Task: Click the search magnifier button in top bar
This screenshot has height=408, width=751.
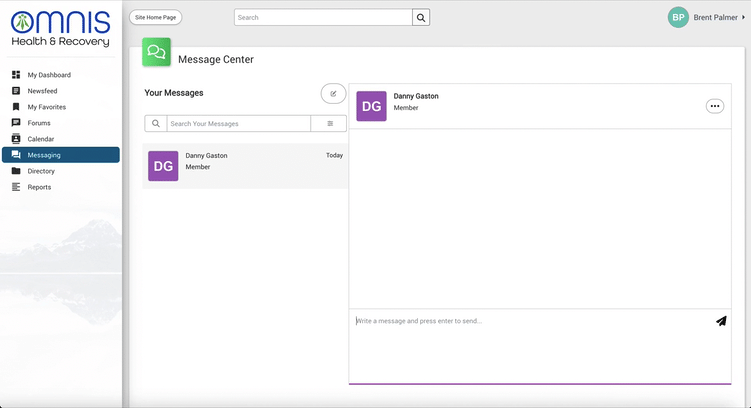Action: (421, 17)
